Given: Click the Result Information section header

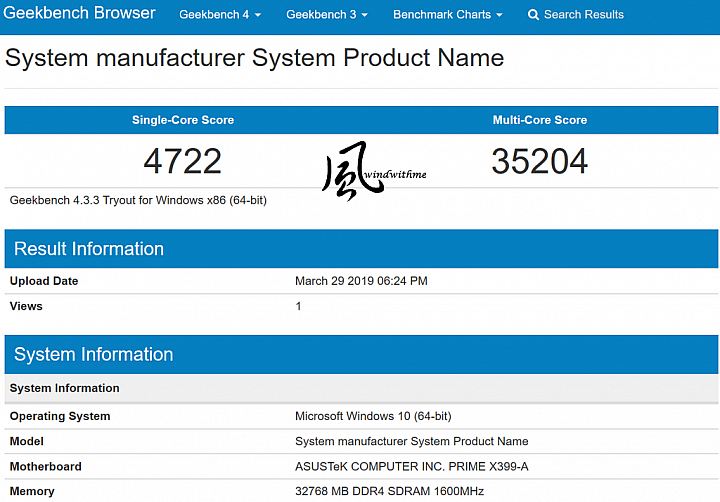Looking at the screenshot, I should pos(361,248).
